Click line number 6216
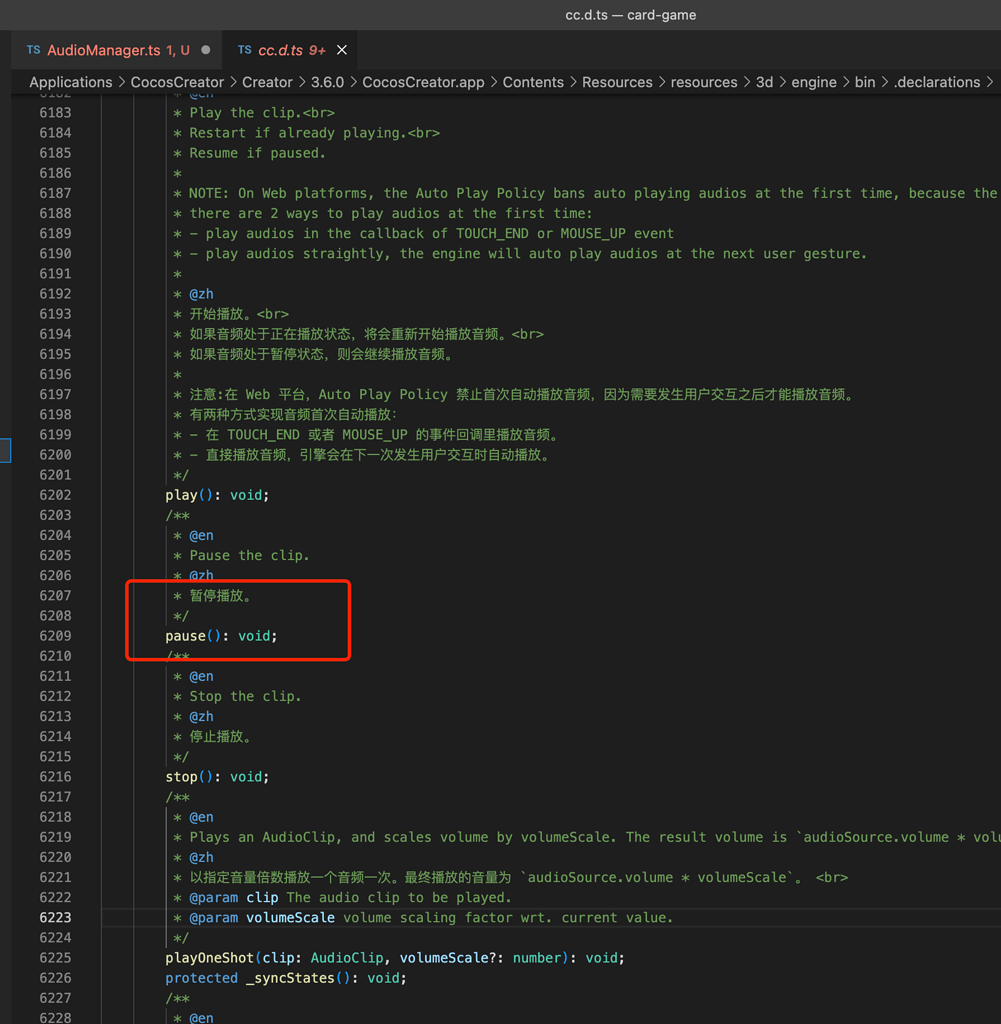This screenshot has width=1001, height=1024. coord(55,776)
